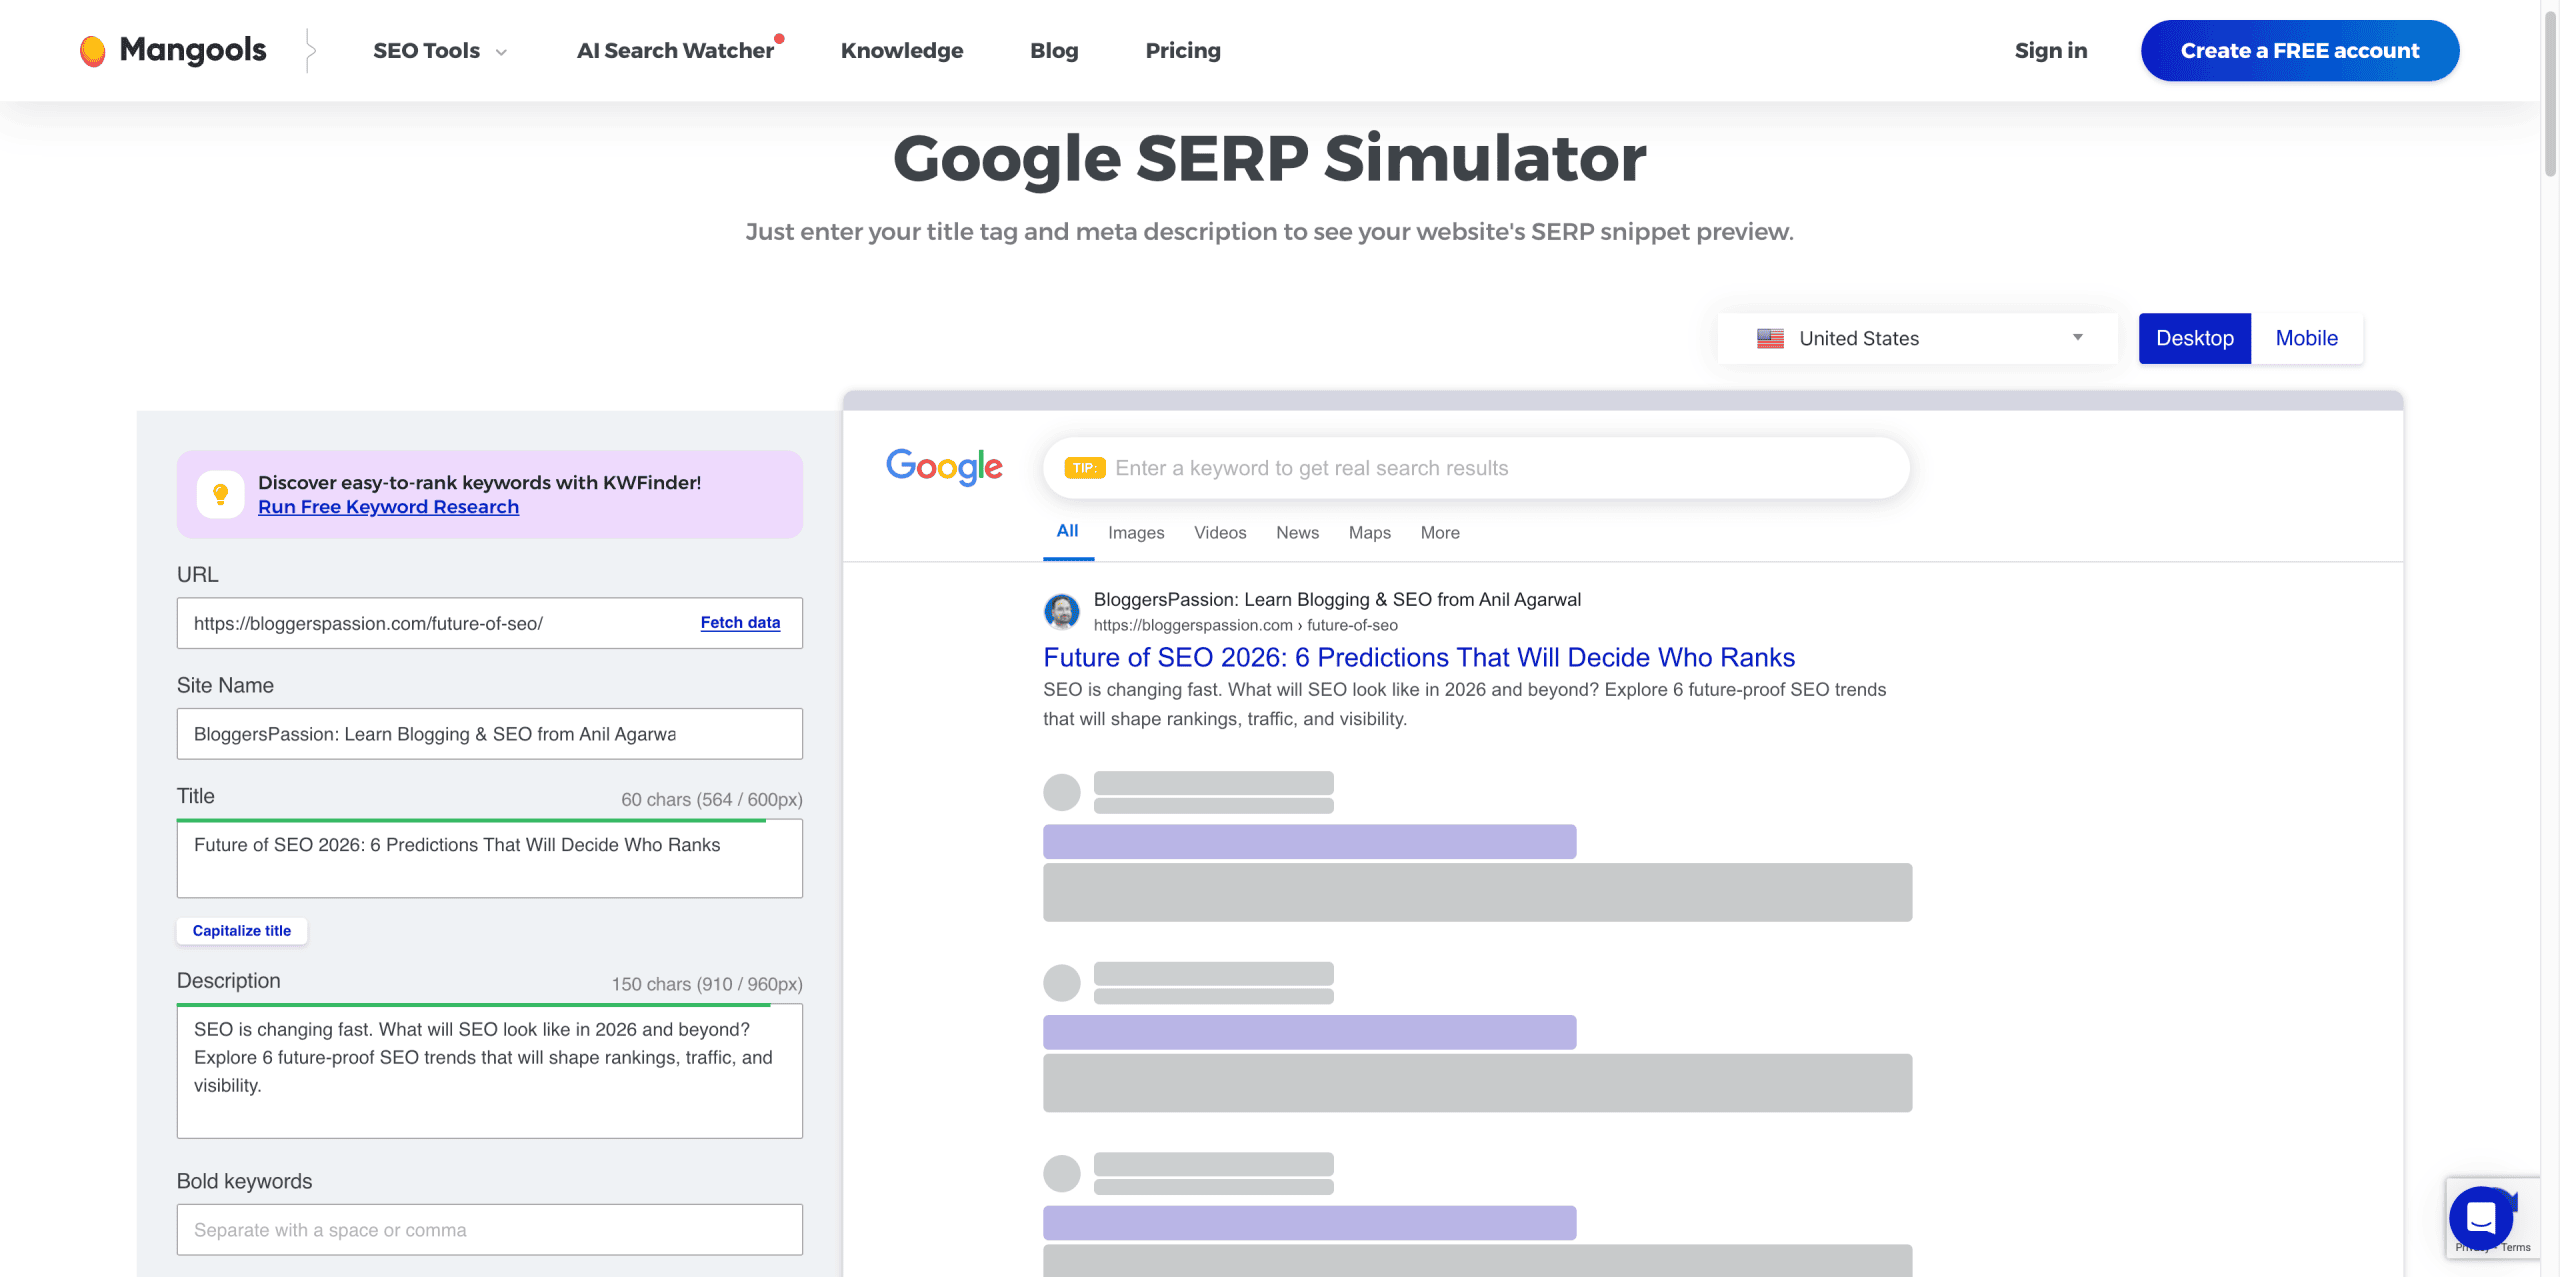The width and height of the screenshot is (2560, 1277).
Task: Click the TIP badge in the search bar
Action: pos(1083,467)
